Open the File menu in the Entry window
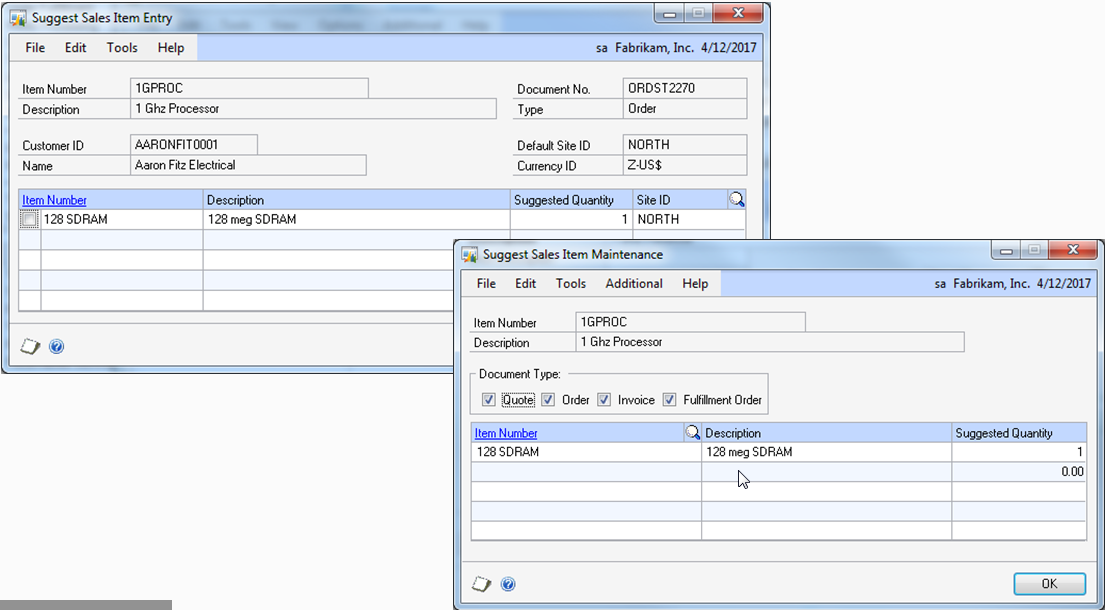Screen dimensions: 1105x610 [35, 48]
